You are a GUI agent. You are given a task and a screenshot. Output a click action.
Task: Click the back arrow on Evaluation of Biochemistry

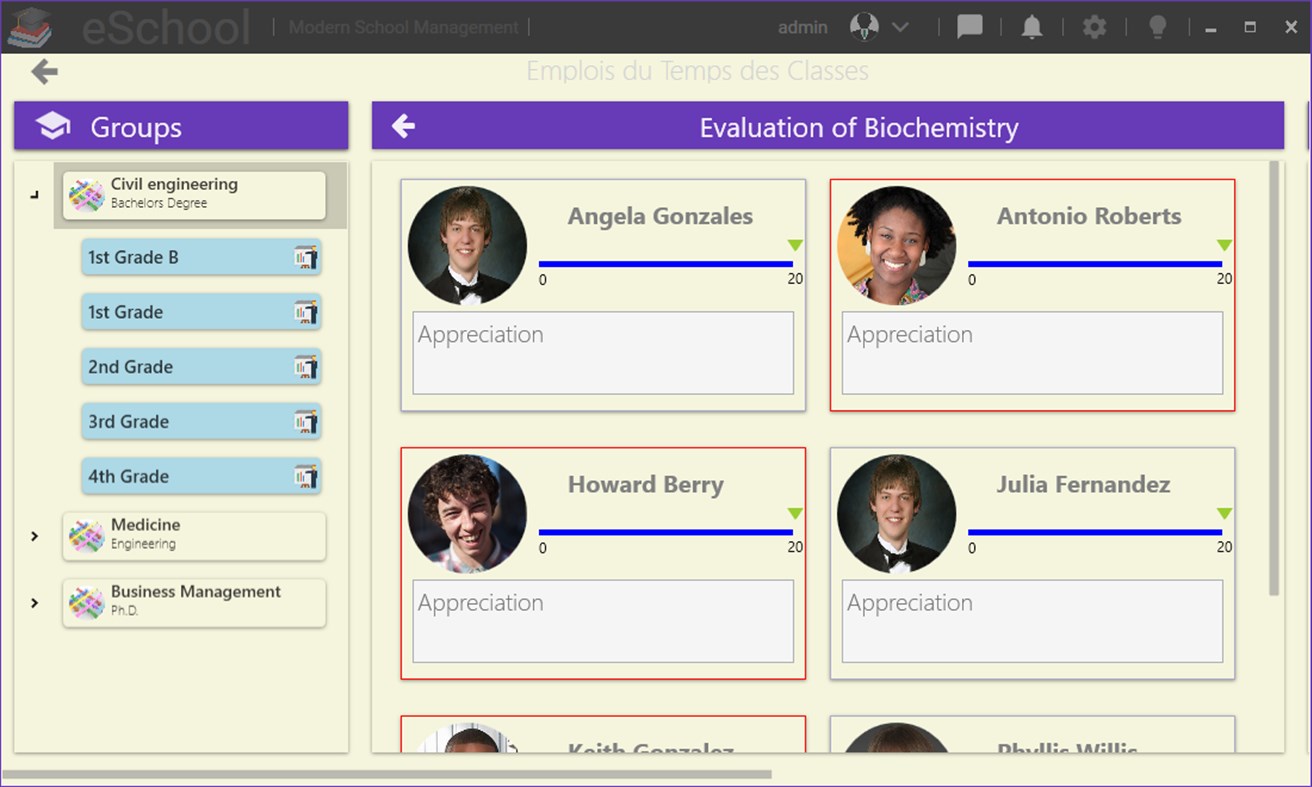403,127
